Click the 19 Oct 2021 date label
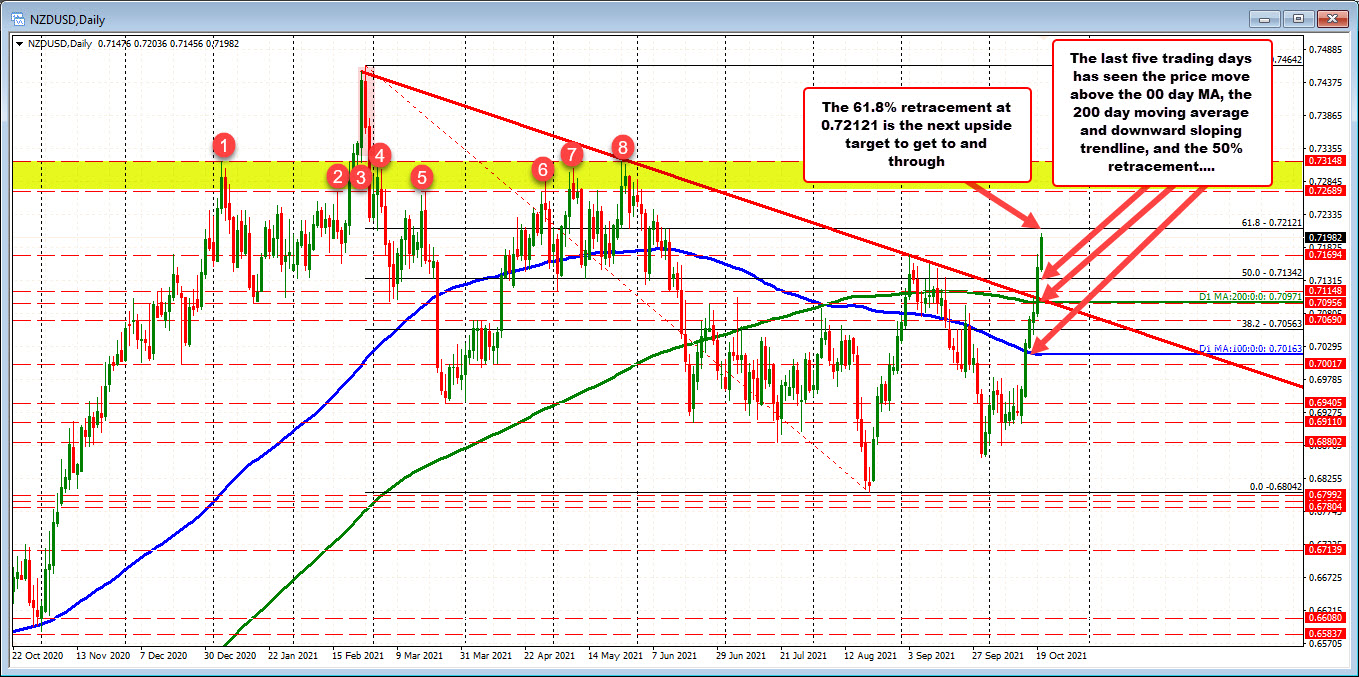Image resolution: width=1359 pixels, height=677 pixels. (1060, 655)
